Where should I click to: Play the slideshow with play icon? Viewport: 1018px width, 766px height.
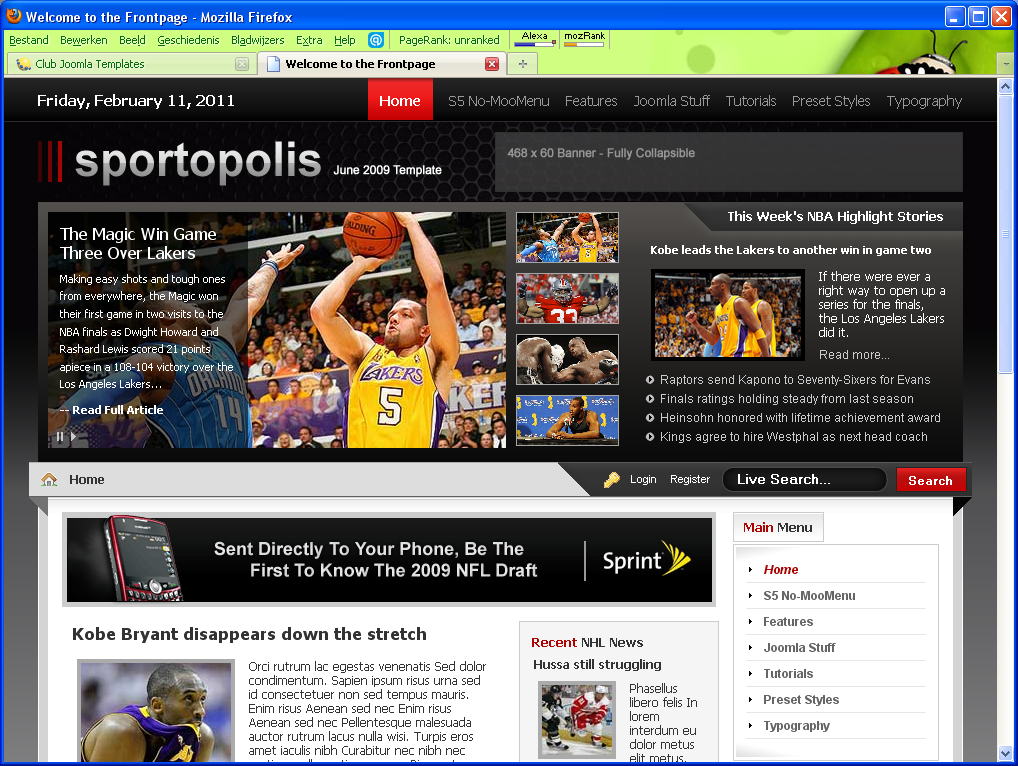(x=73, y=437)
